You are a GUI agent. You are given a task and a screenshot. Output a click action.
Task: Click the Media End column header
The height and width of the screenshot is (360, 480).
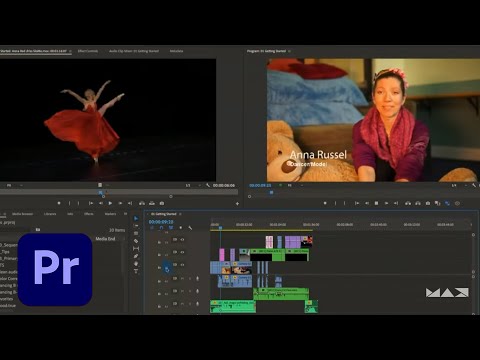tap(105, 239)
